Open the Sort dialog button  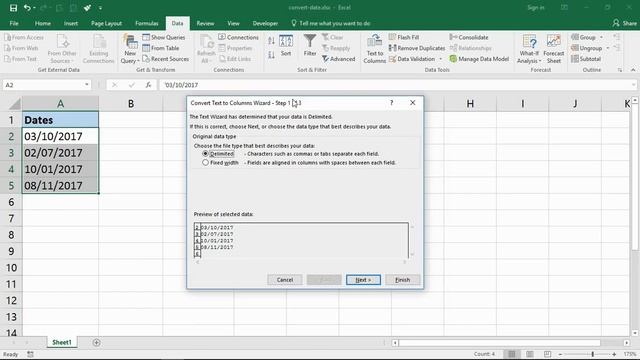pos(286,46)
